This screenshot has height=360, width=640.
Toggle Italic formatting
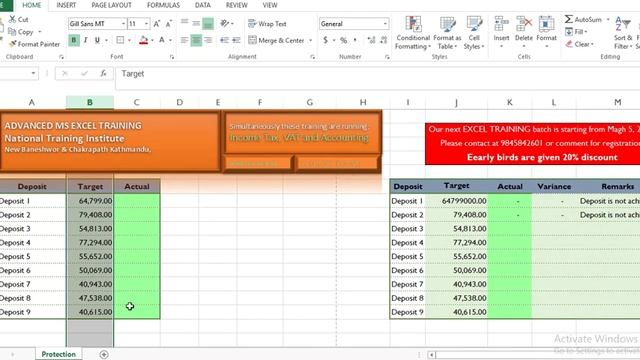pos(85,40)
